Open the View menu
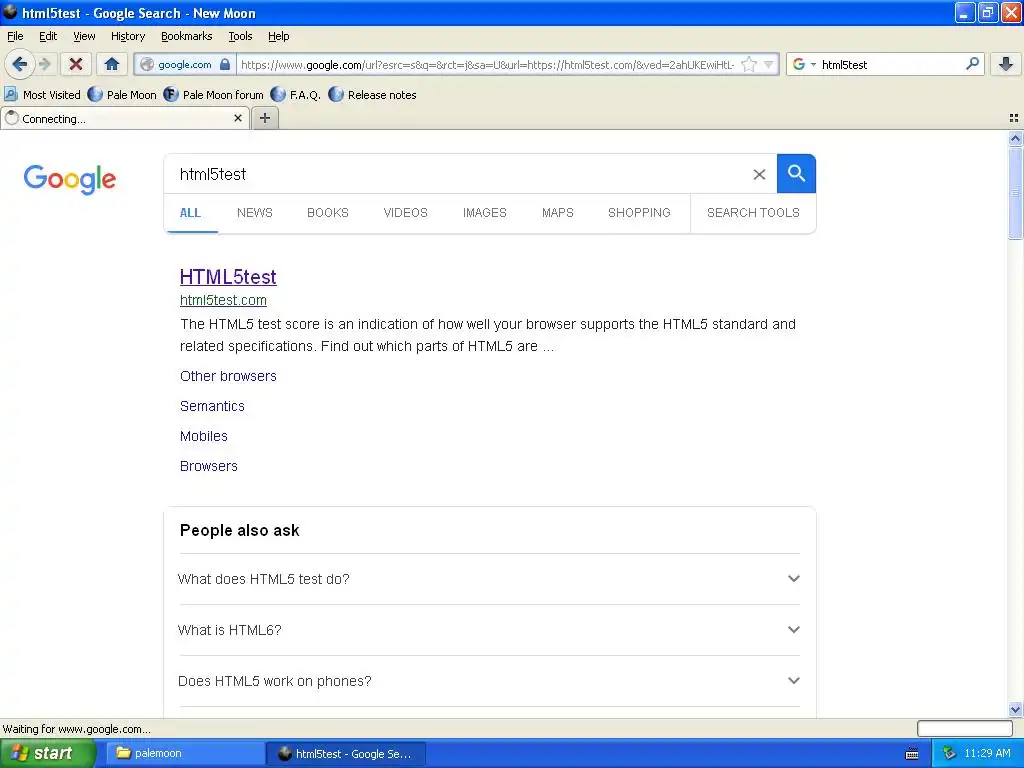Image resolution: width=1024 pixels, height=768 pixels. [x=84, y=36]
